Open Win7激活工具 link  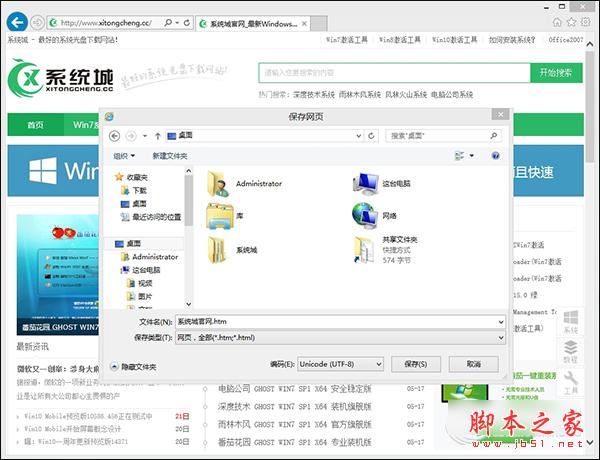tap(347, 39)
